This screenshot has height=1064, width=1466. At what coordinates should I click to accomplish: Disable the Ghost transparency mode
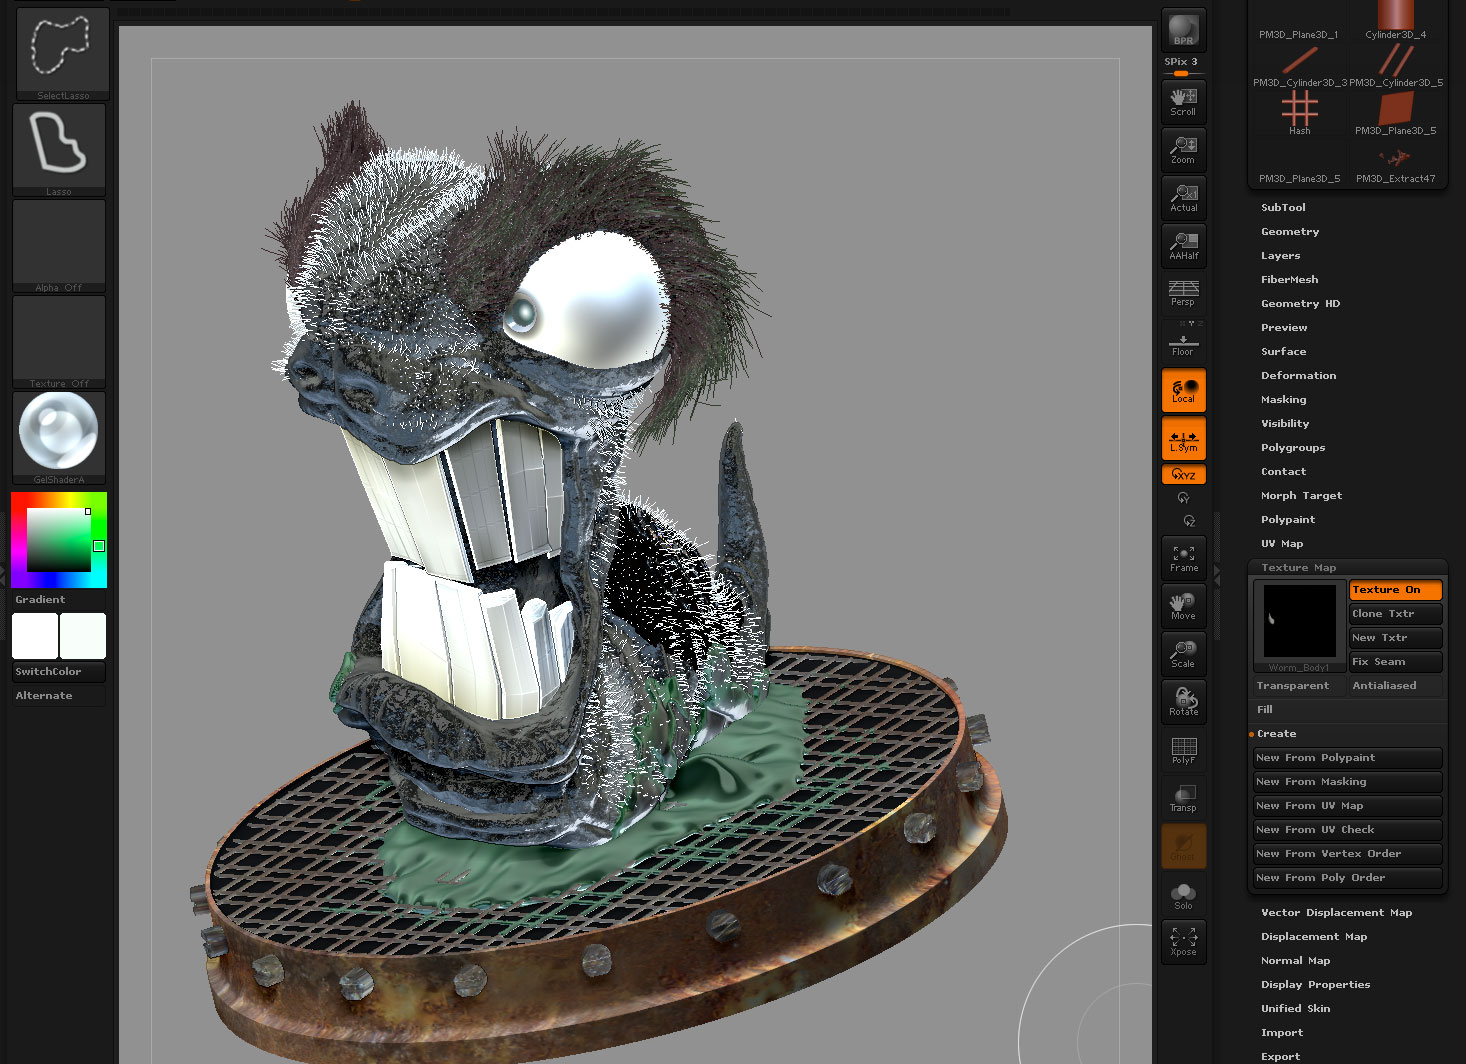[x=1183, y=845]
